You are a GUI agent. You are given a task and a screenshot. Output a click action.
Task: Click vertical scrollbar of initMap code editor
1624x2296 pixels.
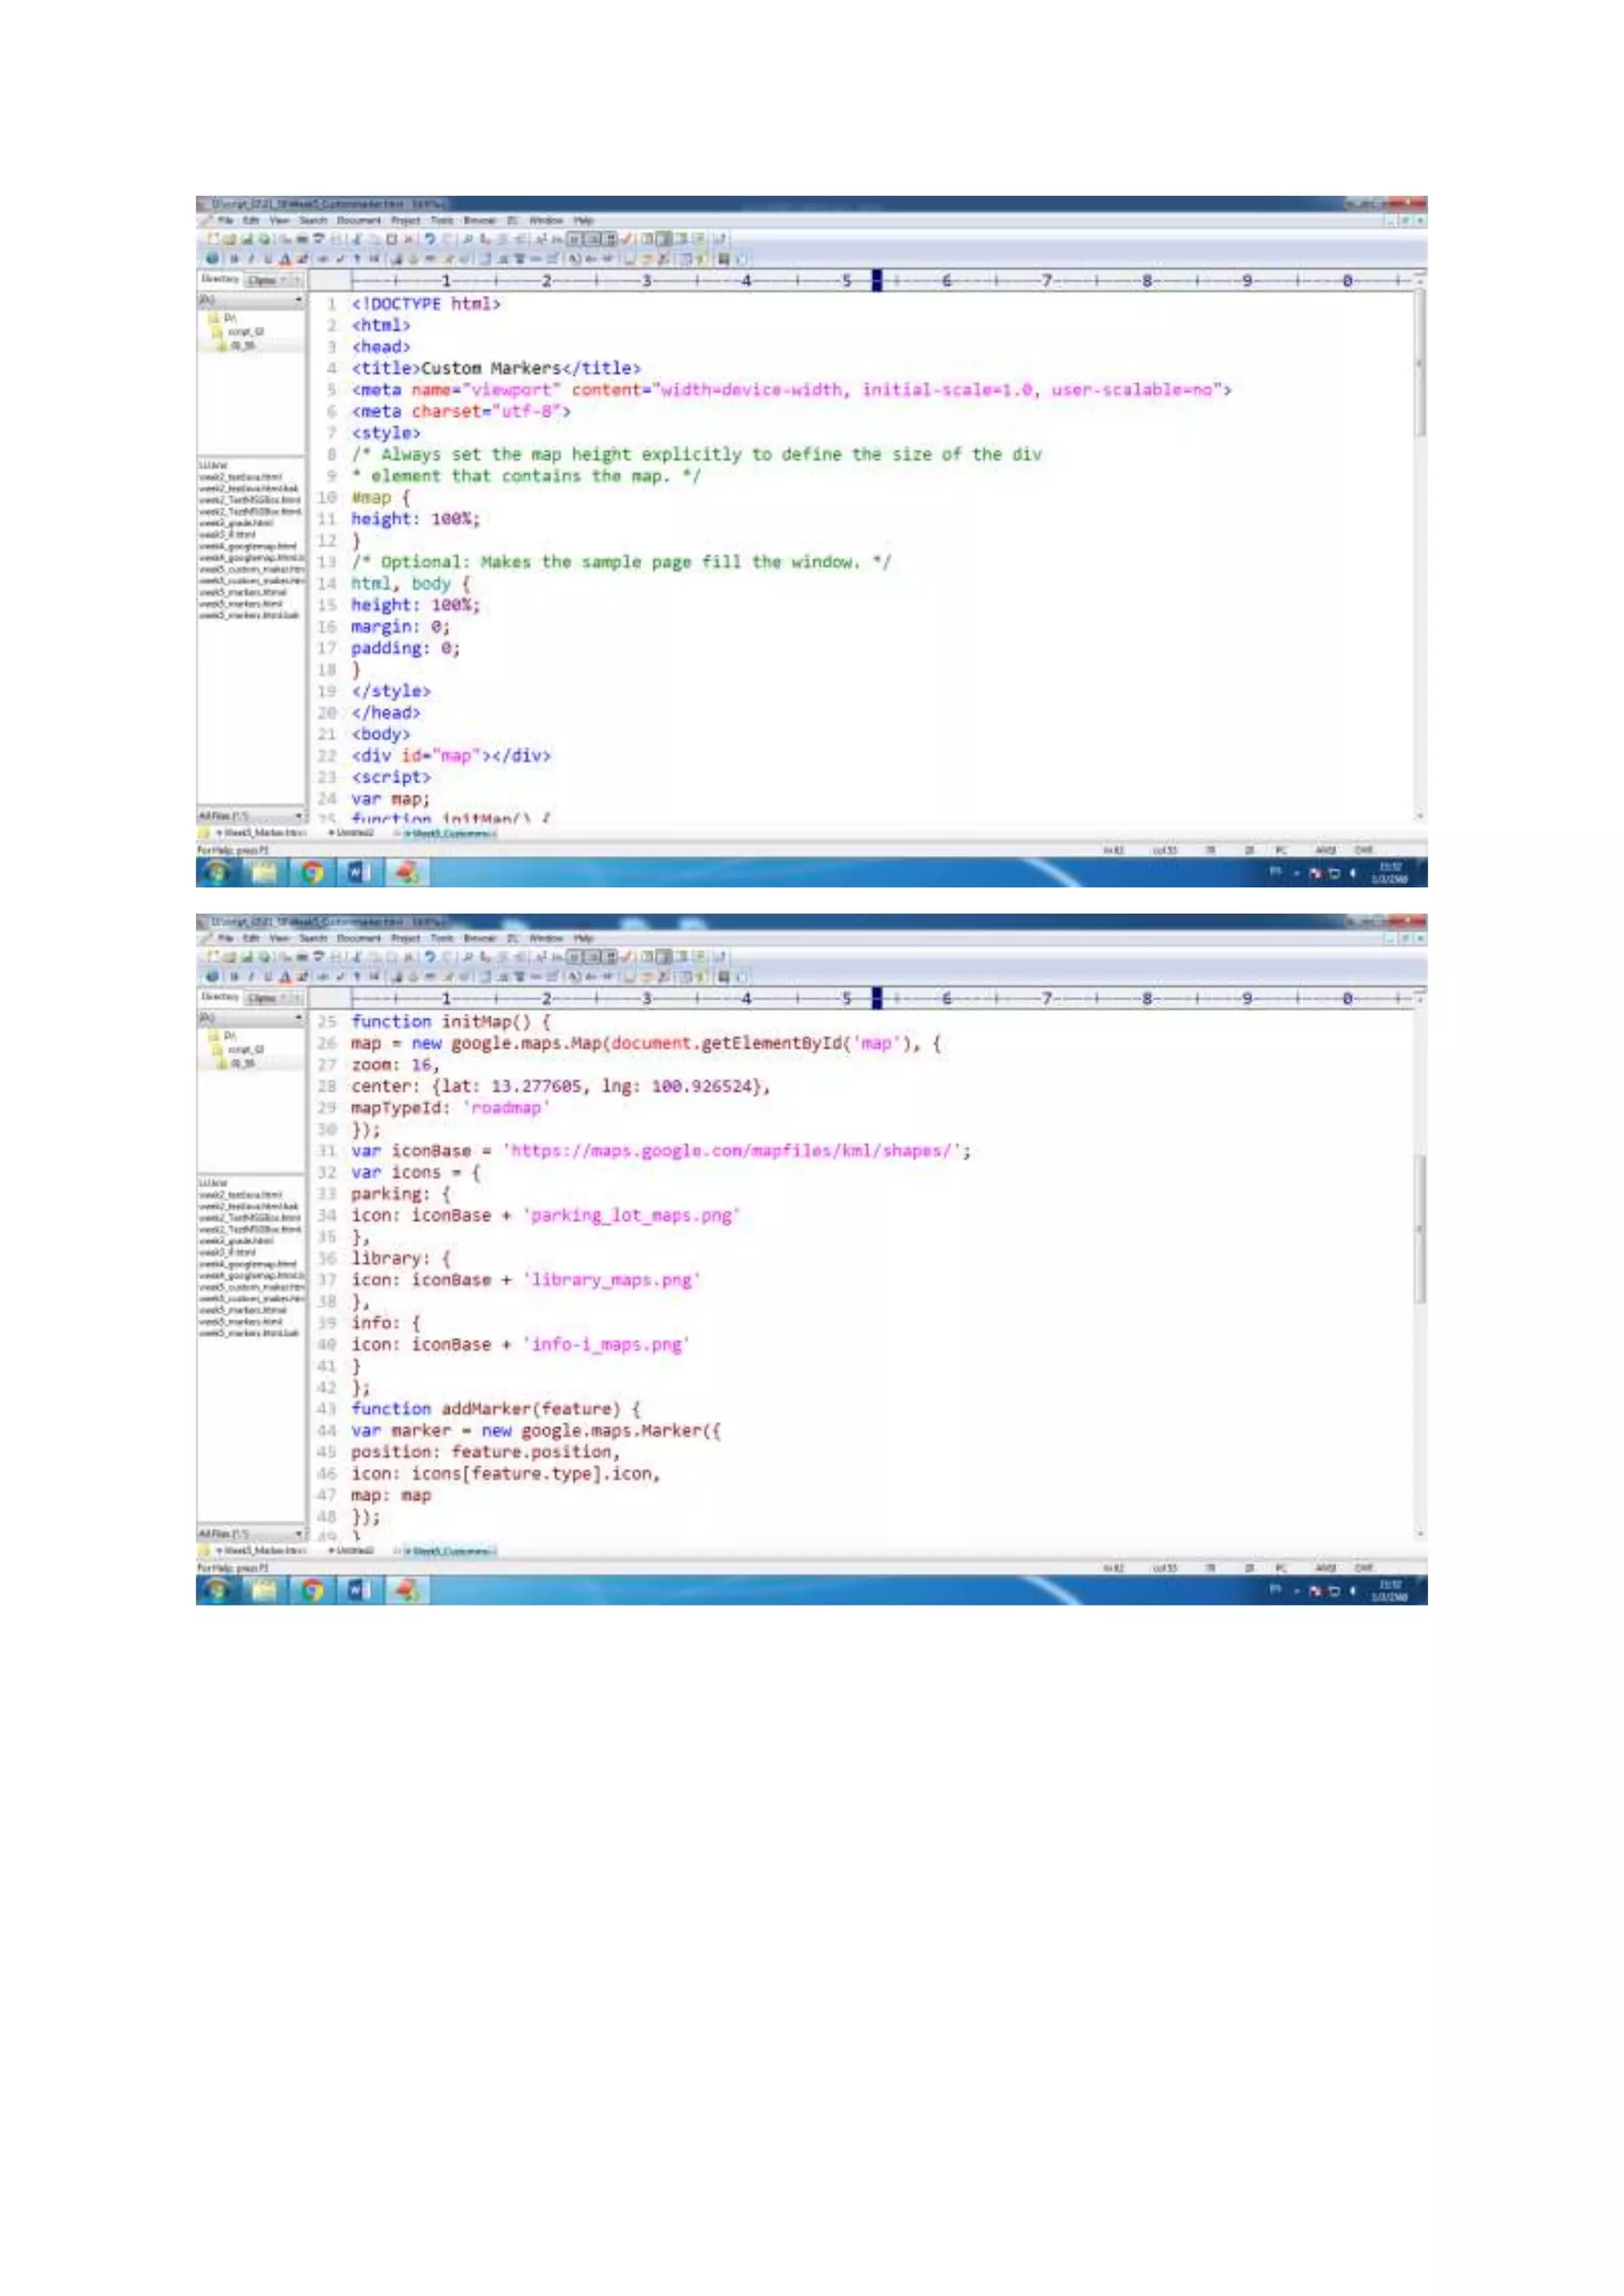(x=1420, y=1228)
